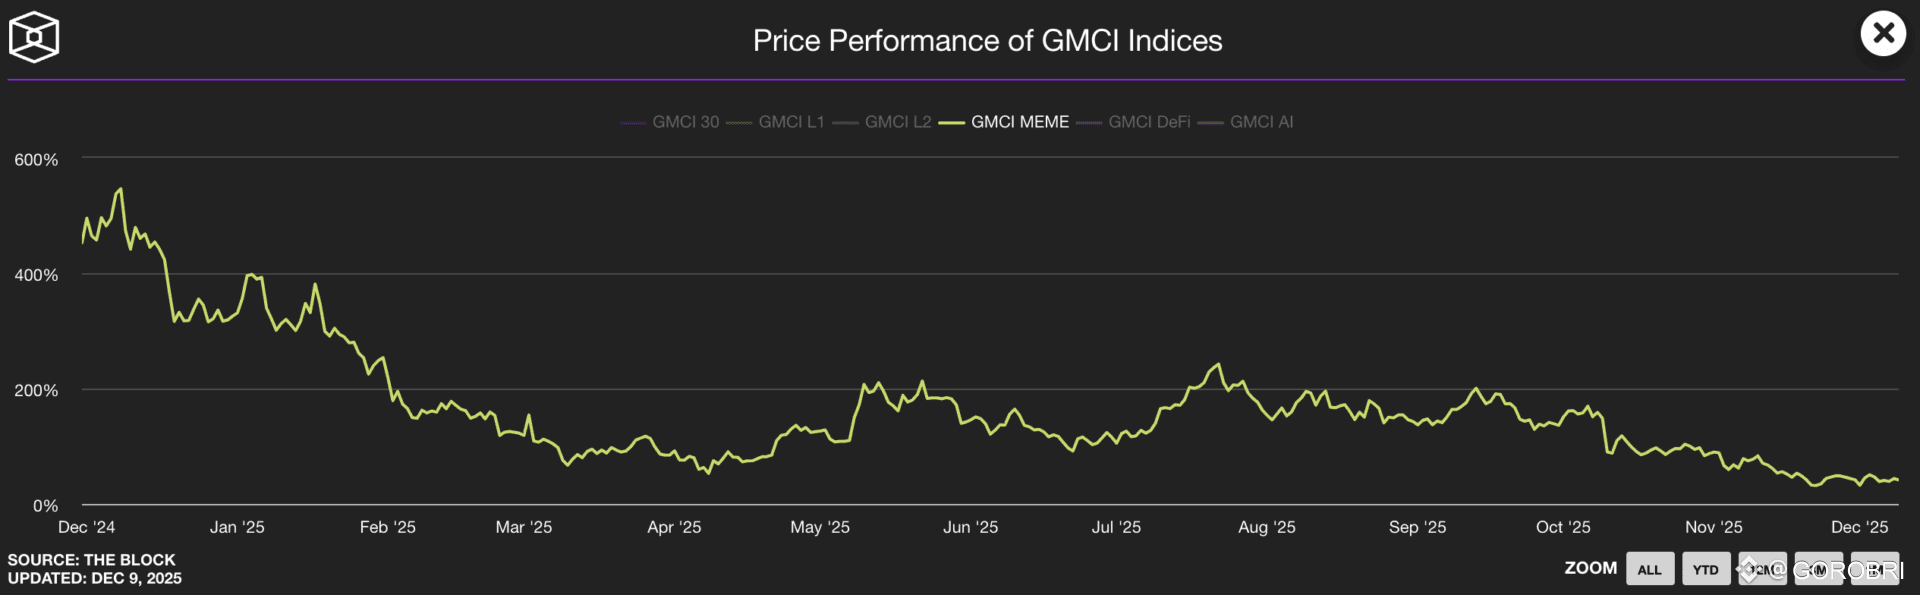Click GMCI MEME yellow line marker
Screen dimensions: 1920x595
(952, 123)
